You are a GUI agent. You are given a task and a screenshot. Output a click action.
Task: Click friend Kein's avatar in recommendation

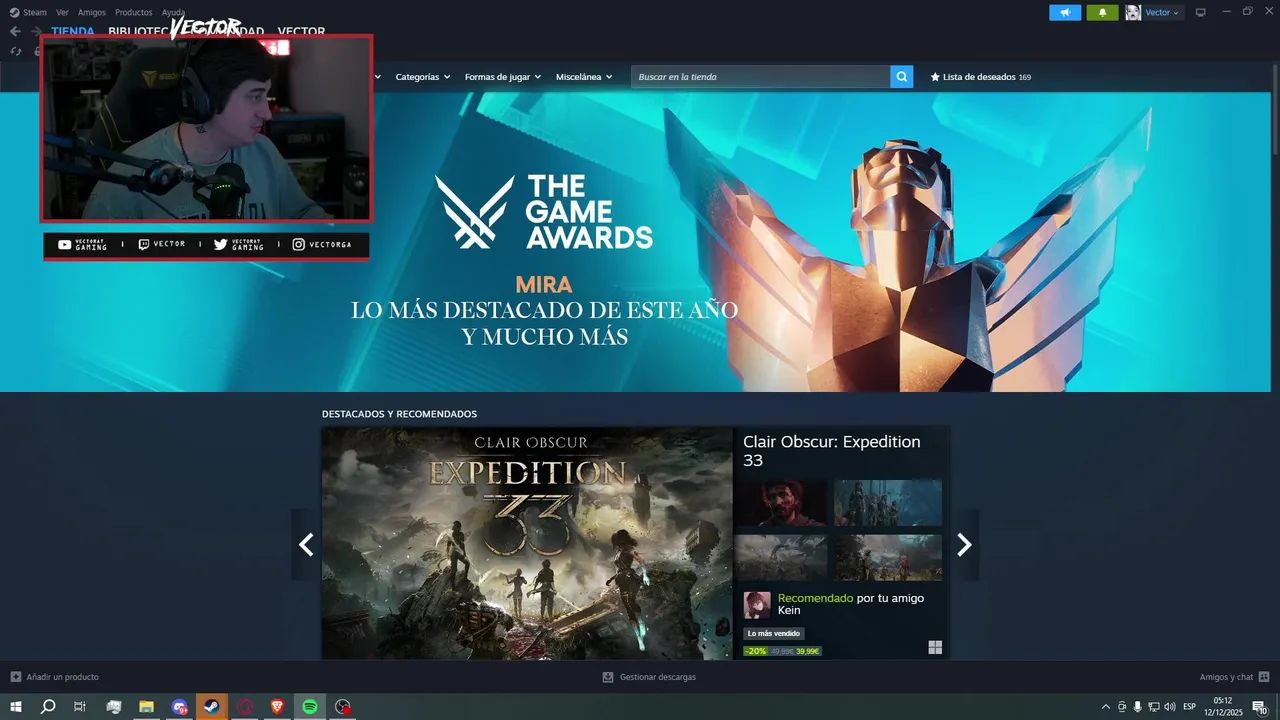(757, 605)
